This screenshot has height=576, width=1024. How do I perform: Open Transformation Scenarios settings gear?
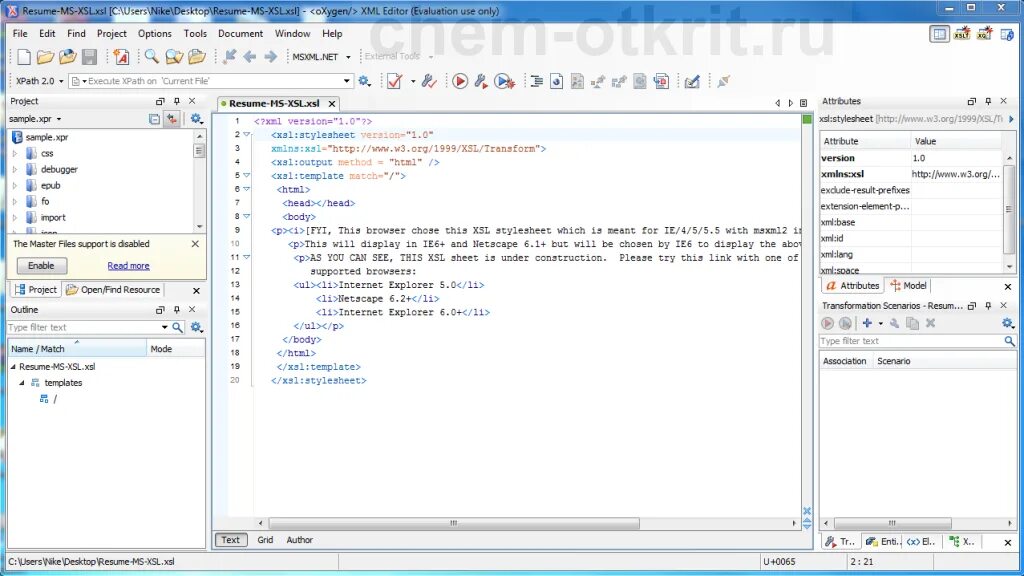(1008, 323)
